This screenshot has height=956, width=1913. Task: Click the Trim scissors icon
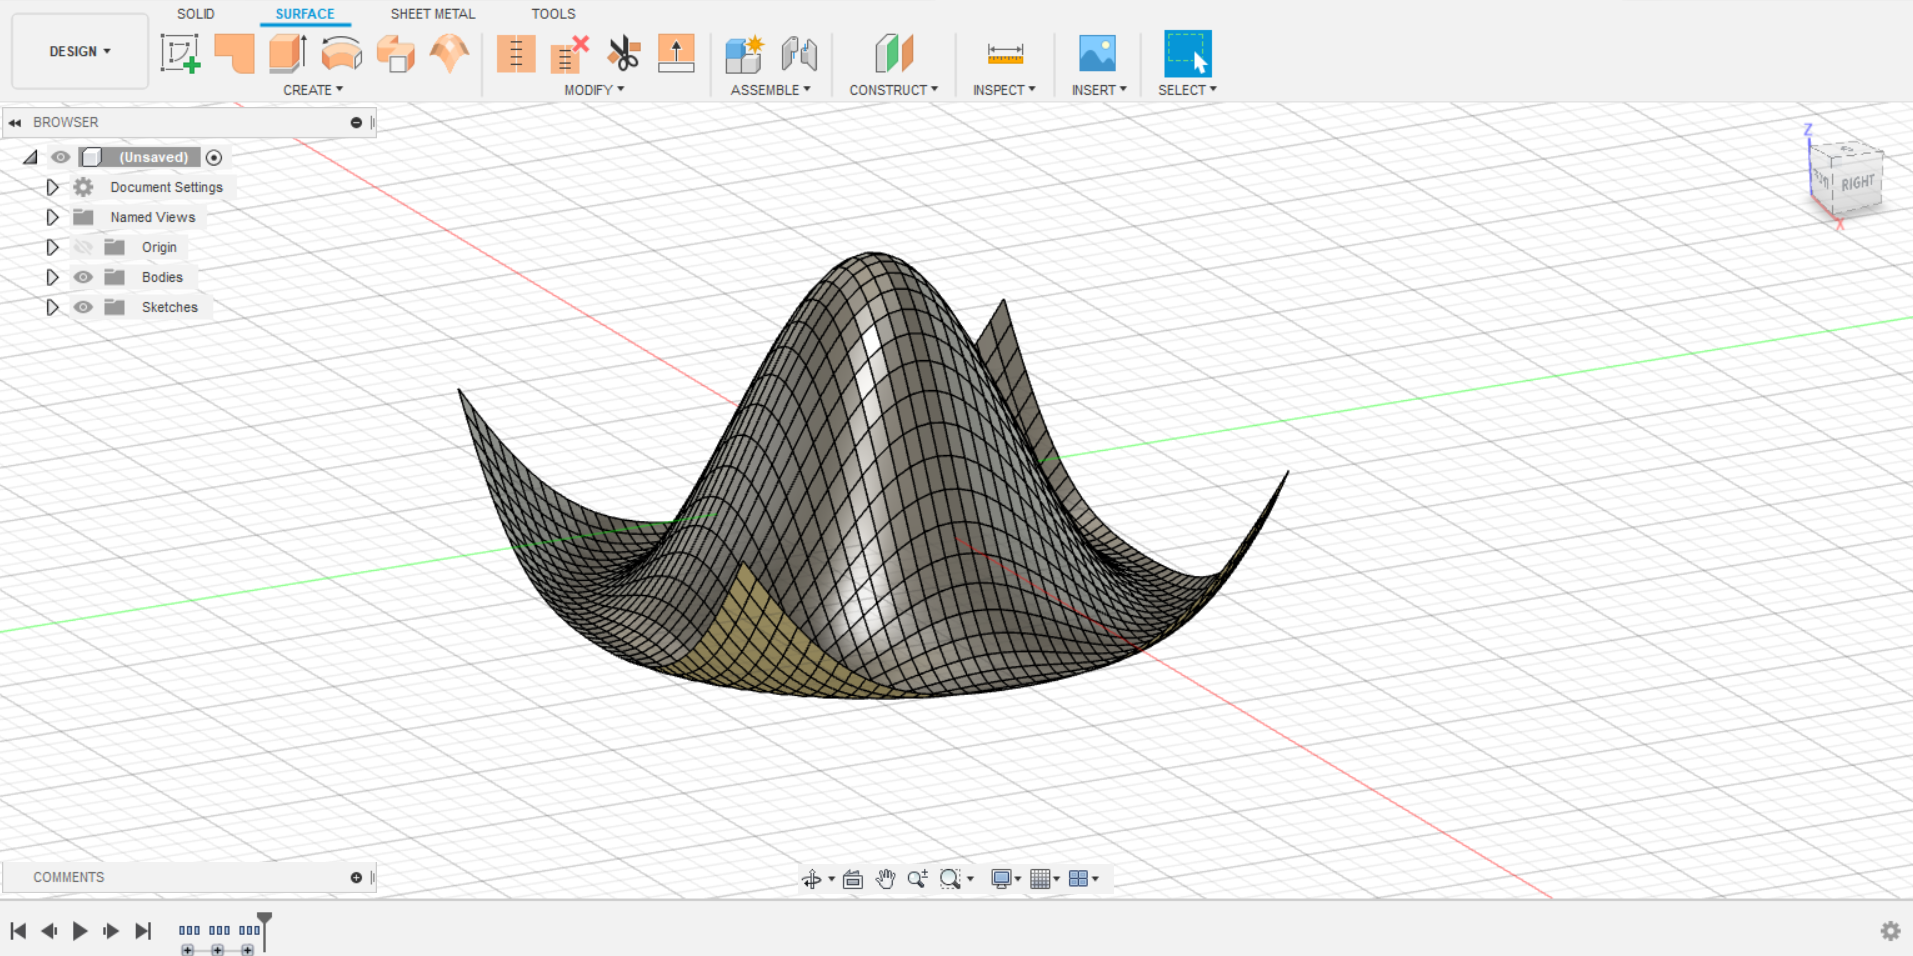click(623, 54)
